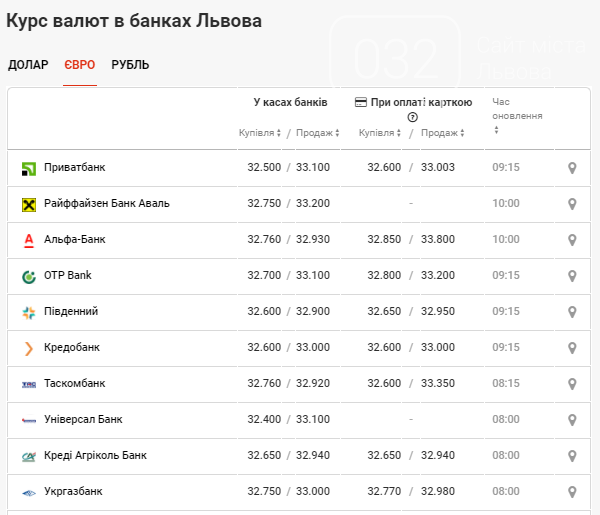
Task: Open the Райффайзен Банк Аваль link
Action: pos(107,203)
